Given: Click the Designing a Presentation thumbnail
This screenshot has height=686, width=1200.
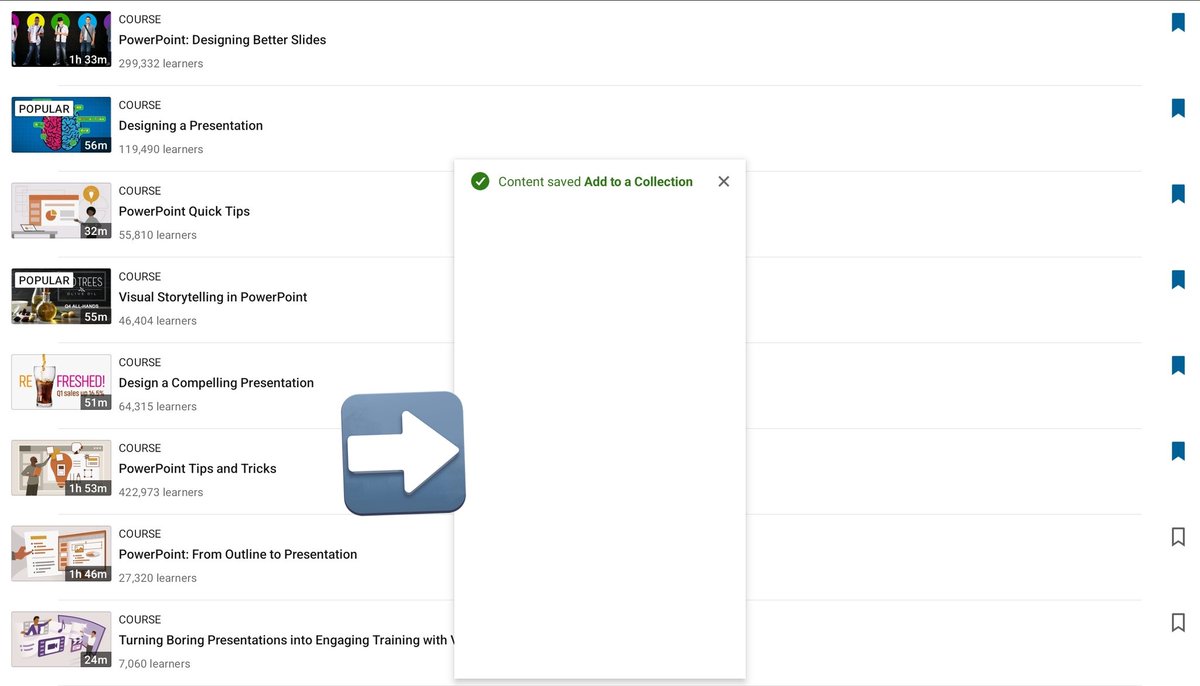Looking at the screenshot, I should click(61, 125).
